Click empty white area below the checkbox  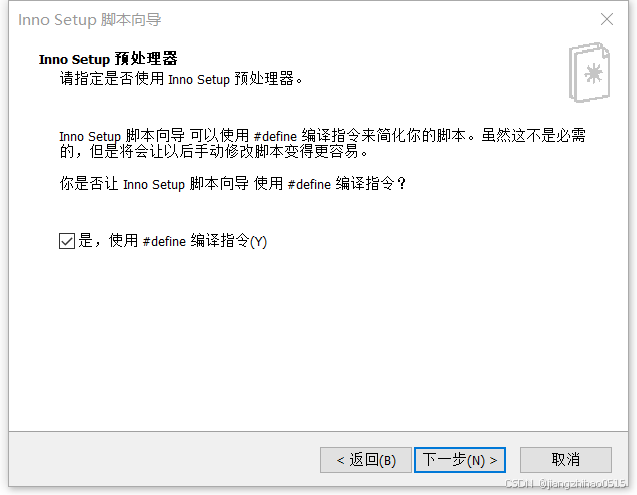[x=317, y=337]
